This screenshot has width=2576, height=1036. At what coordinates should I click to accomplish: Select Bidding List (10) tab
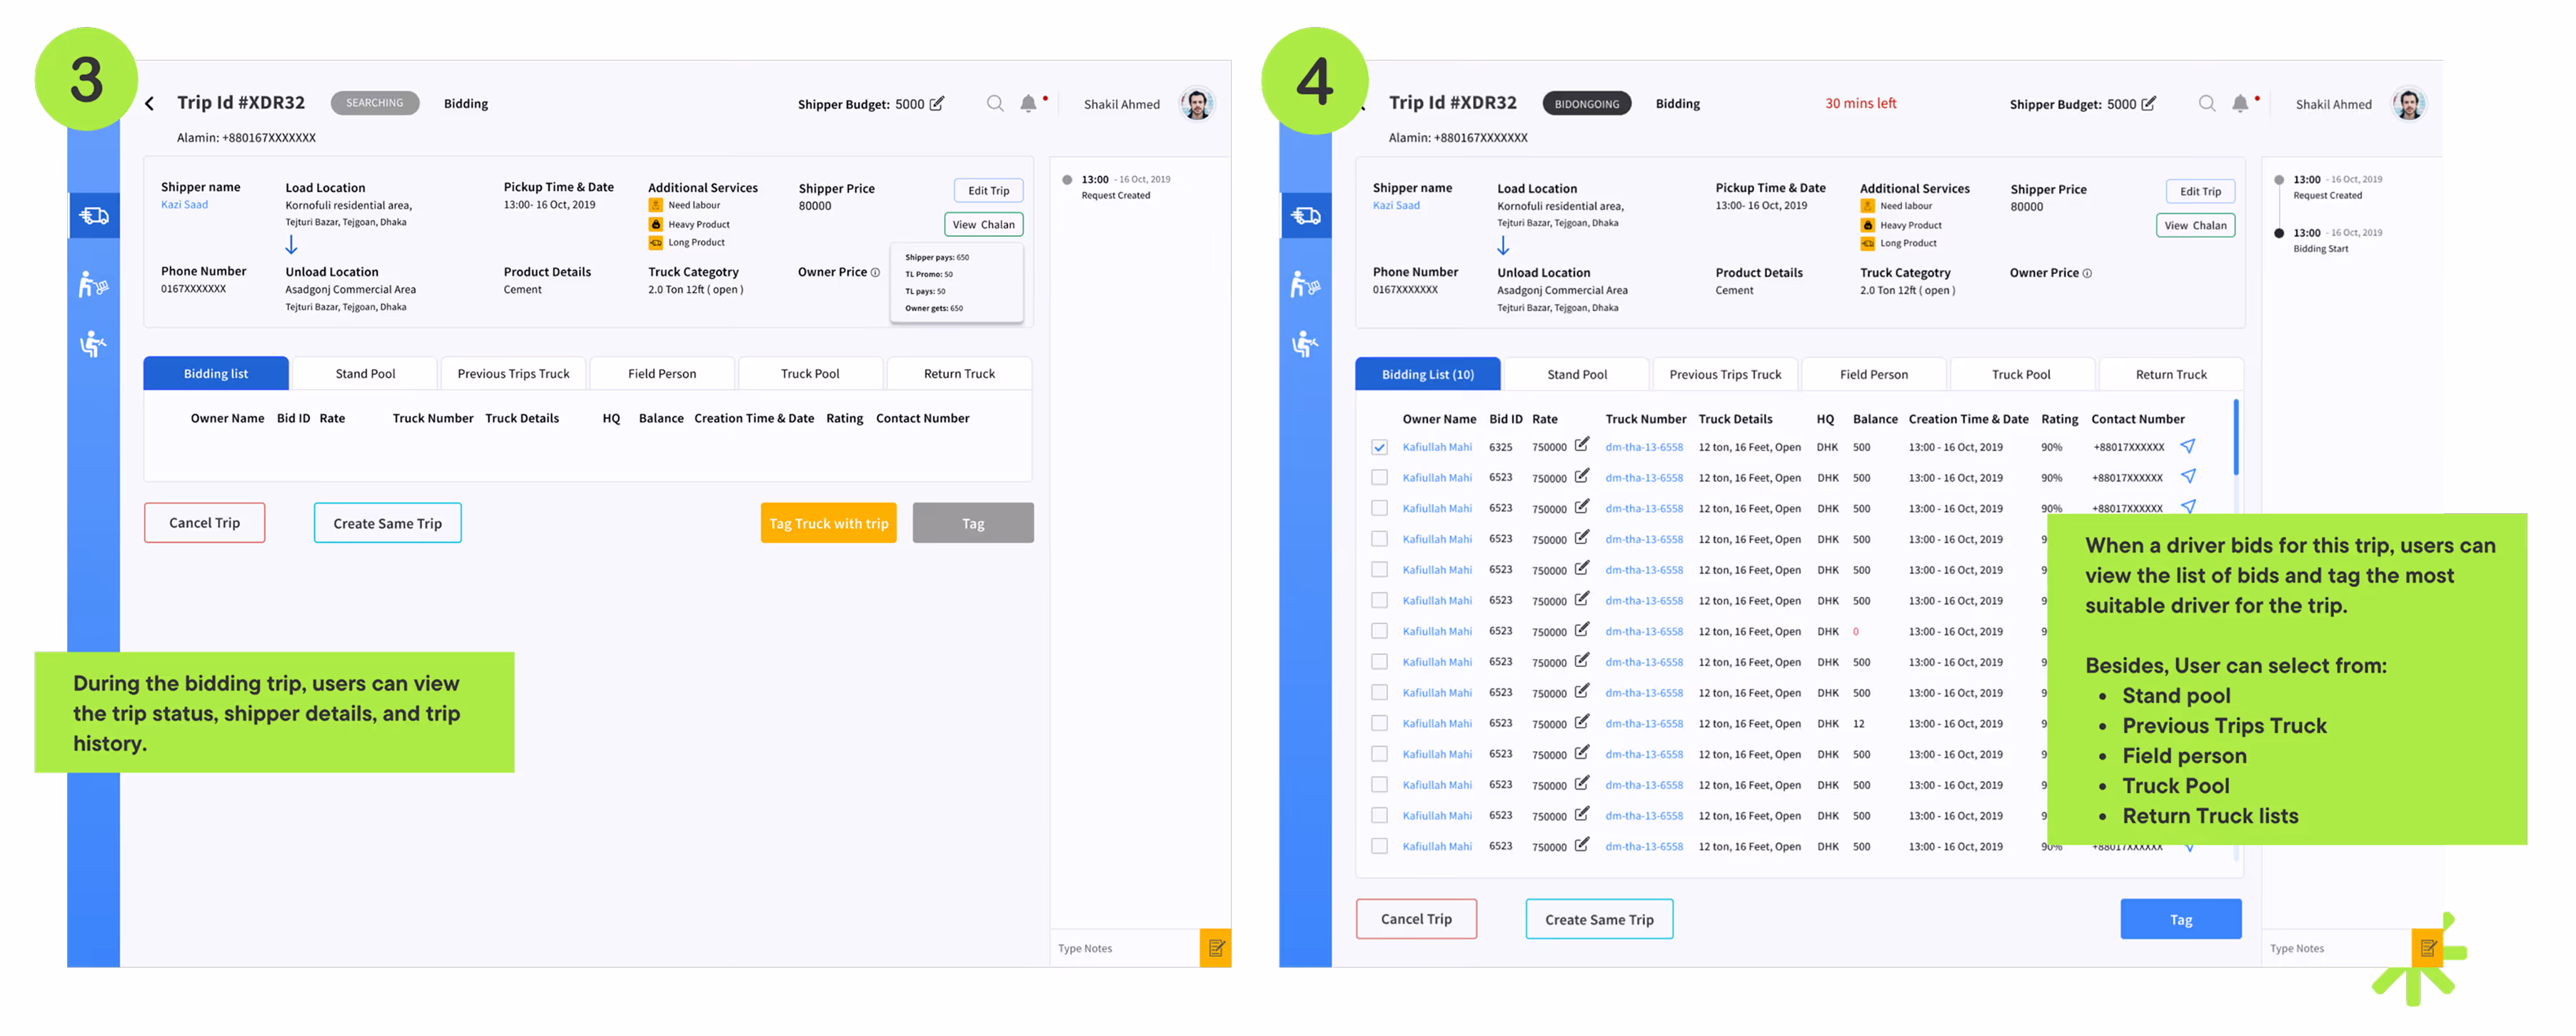[x=1427, y=374]
